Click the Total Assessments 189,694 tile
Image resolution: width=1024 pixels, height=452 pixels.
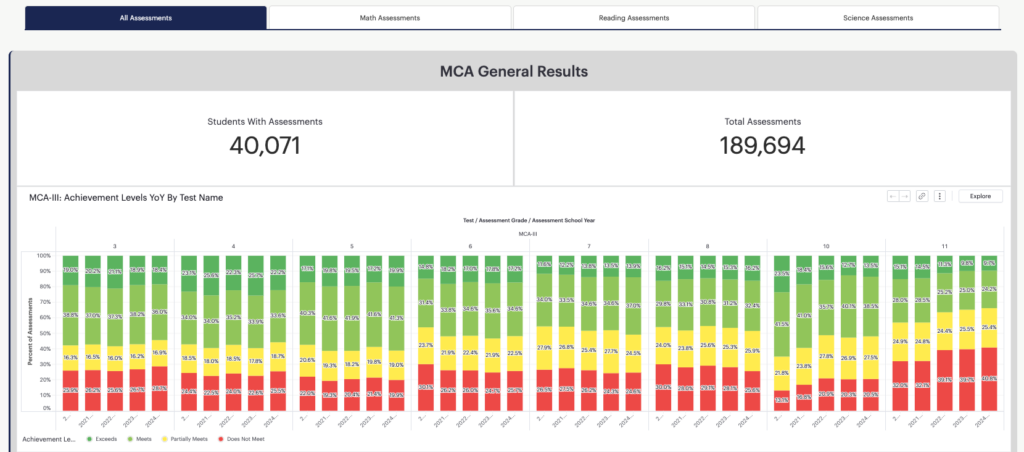point(762,138)
